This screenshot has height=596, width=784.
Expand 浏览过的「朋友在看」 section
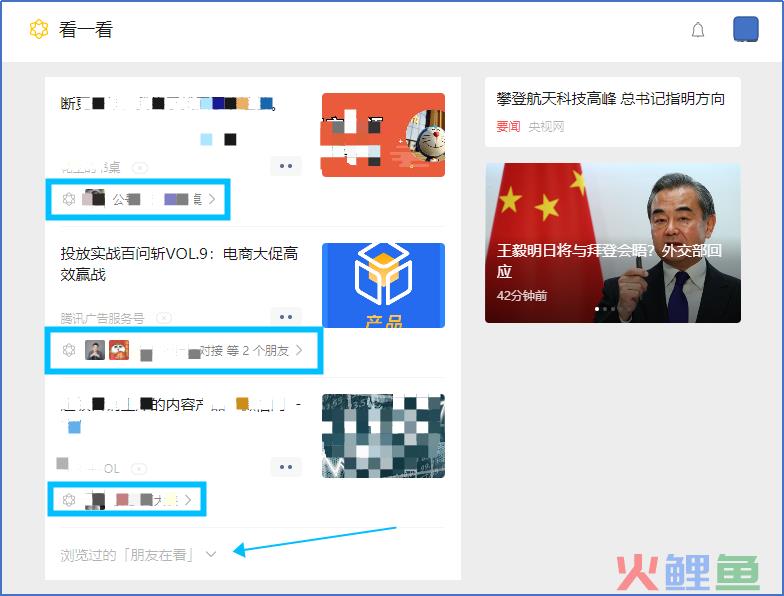[x=138, y=554]
